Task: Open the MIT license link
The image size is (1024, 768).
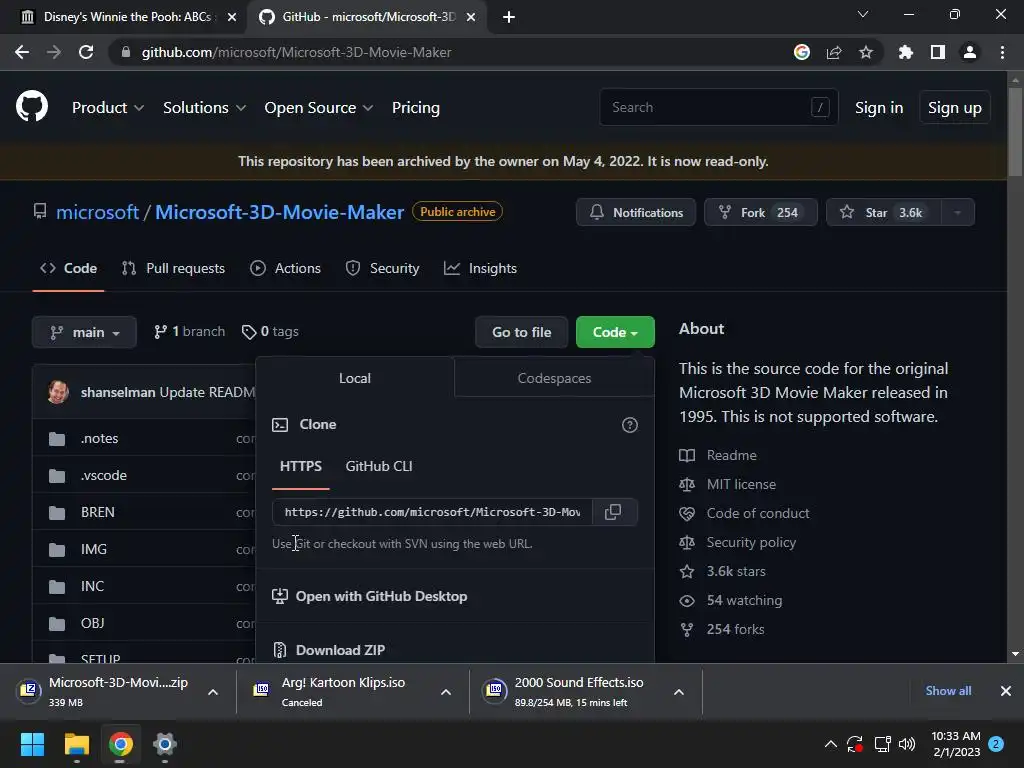Action: (x=741, y=485)
